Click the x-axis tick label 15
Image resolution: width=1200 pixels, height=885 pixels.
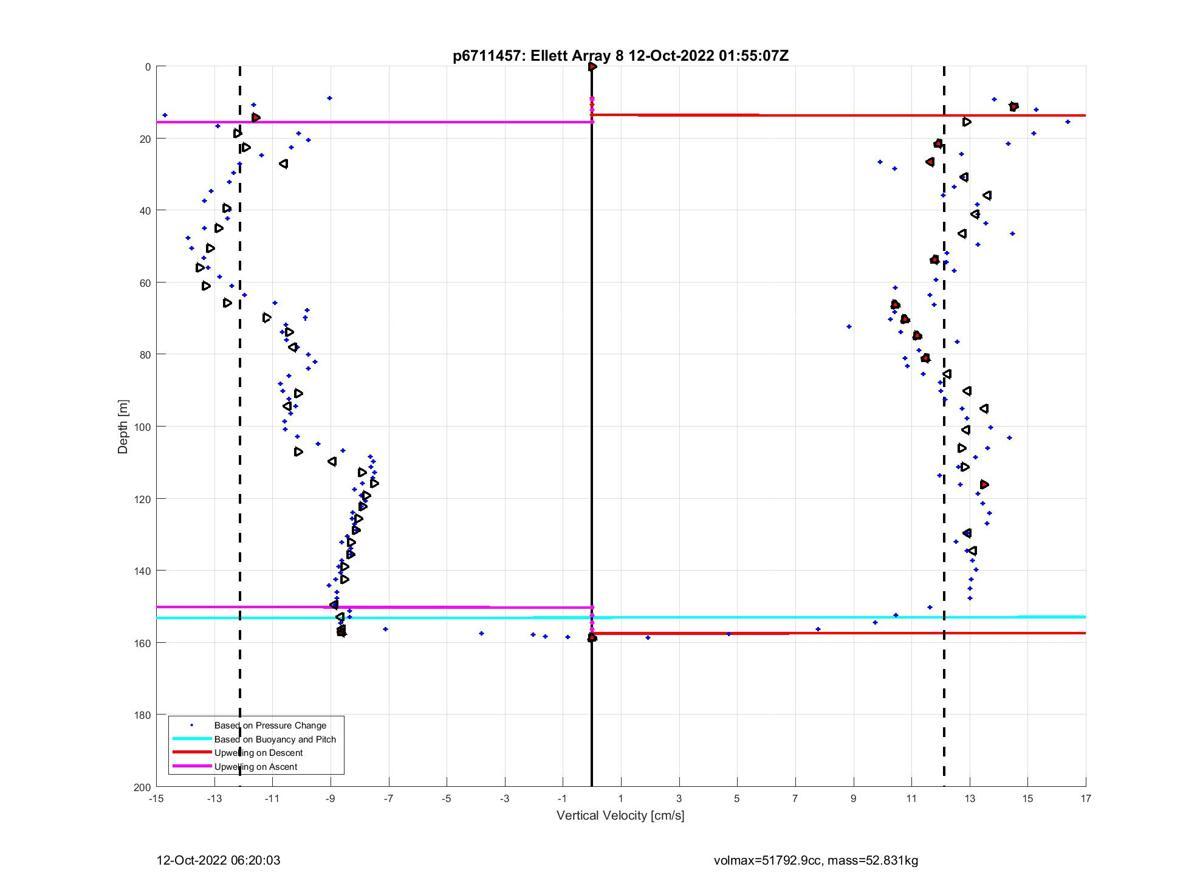point(1028,798)
